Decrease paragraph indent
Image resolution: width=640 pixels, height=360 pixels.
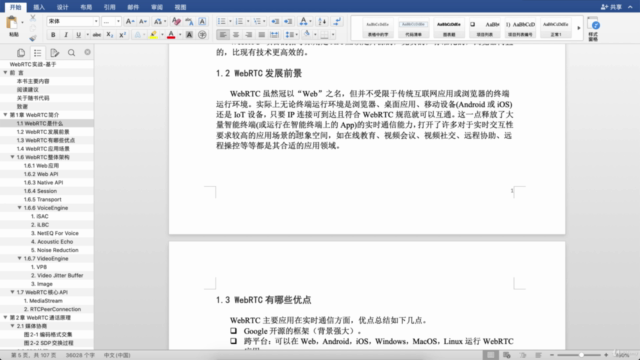tap(275, 21)
